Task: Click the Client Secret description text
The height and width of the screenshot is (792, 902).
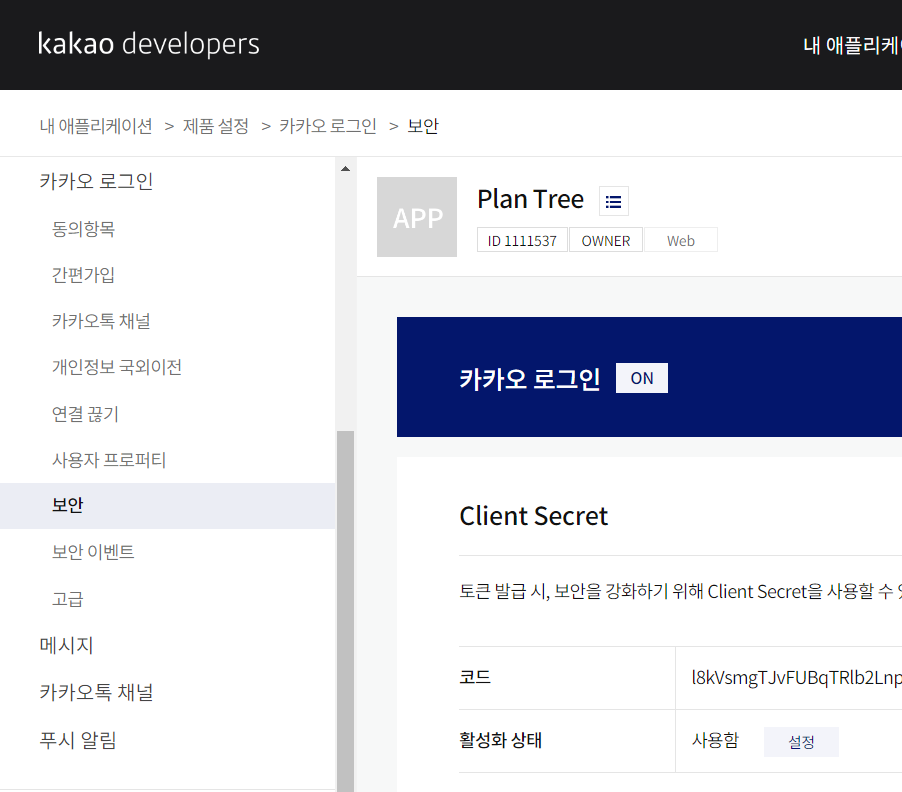Action: pyautogui.click(x=681, y=591)
